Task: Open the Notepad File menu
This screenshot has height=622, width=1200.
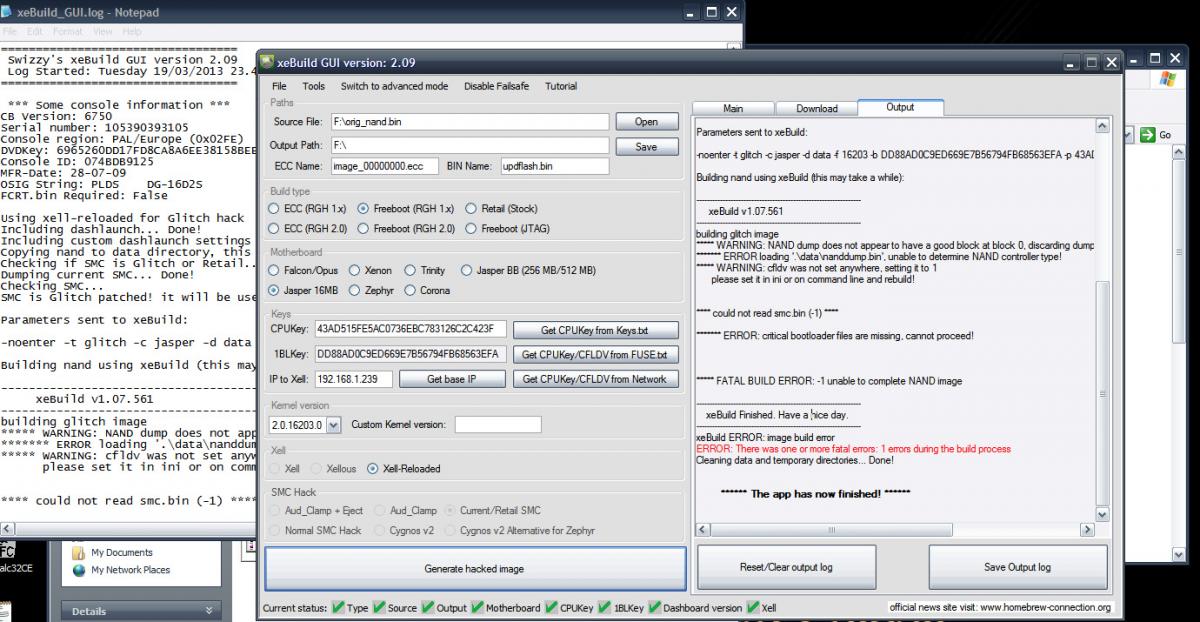Action: [10, 31]
